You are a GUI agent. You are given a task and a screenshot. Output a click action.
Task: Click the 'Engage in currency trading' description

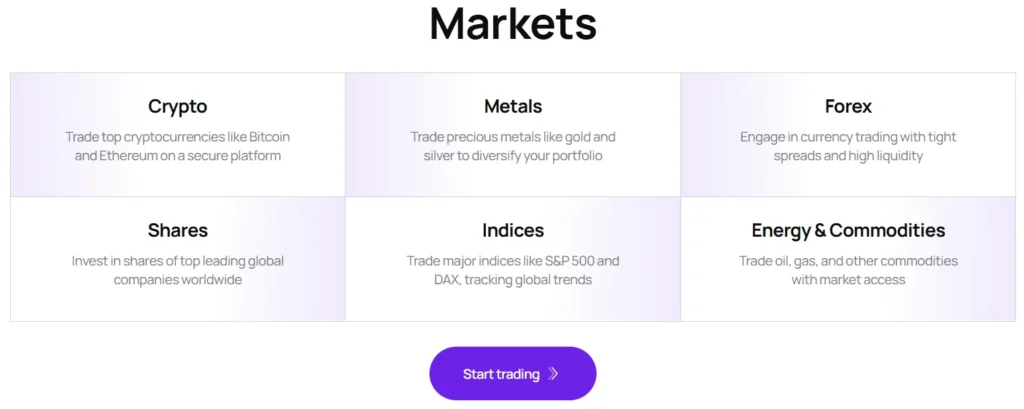(848, 146)
